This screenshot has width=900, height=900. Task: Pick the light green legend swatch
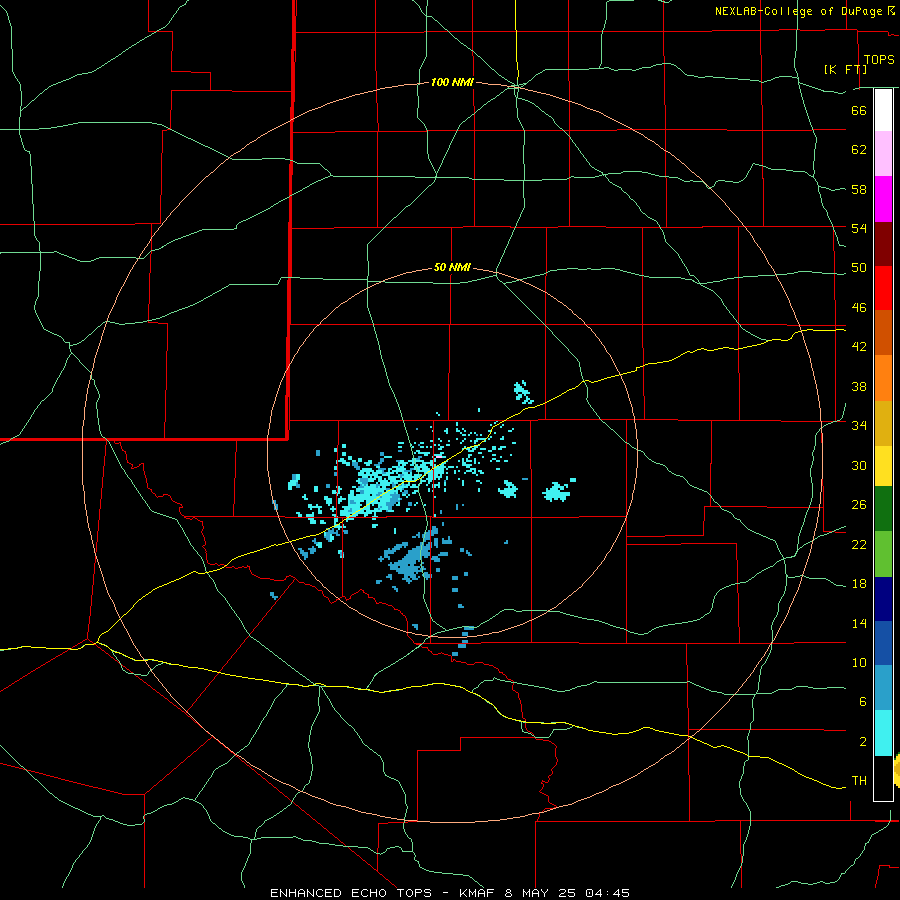pyautogui.click(x=883, y=554)
